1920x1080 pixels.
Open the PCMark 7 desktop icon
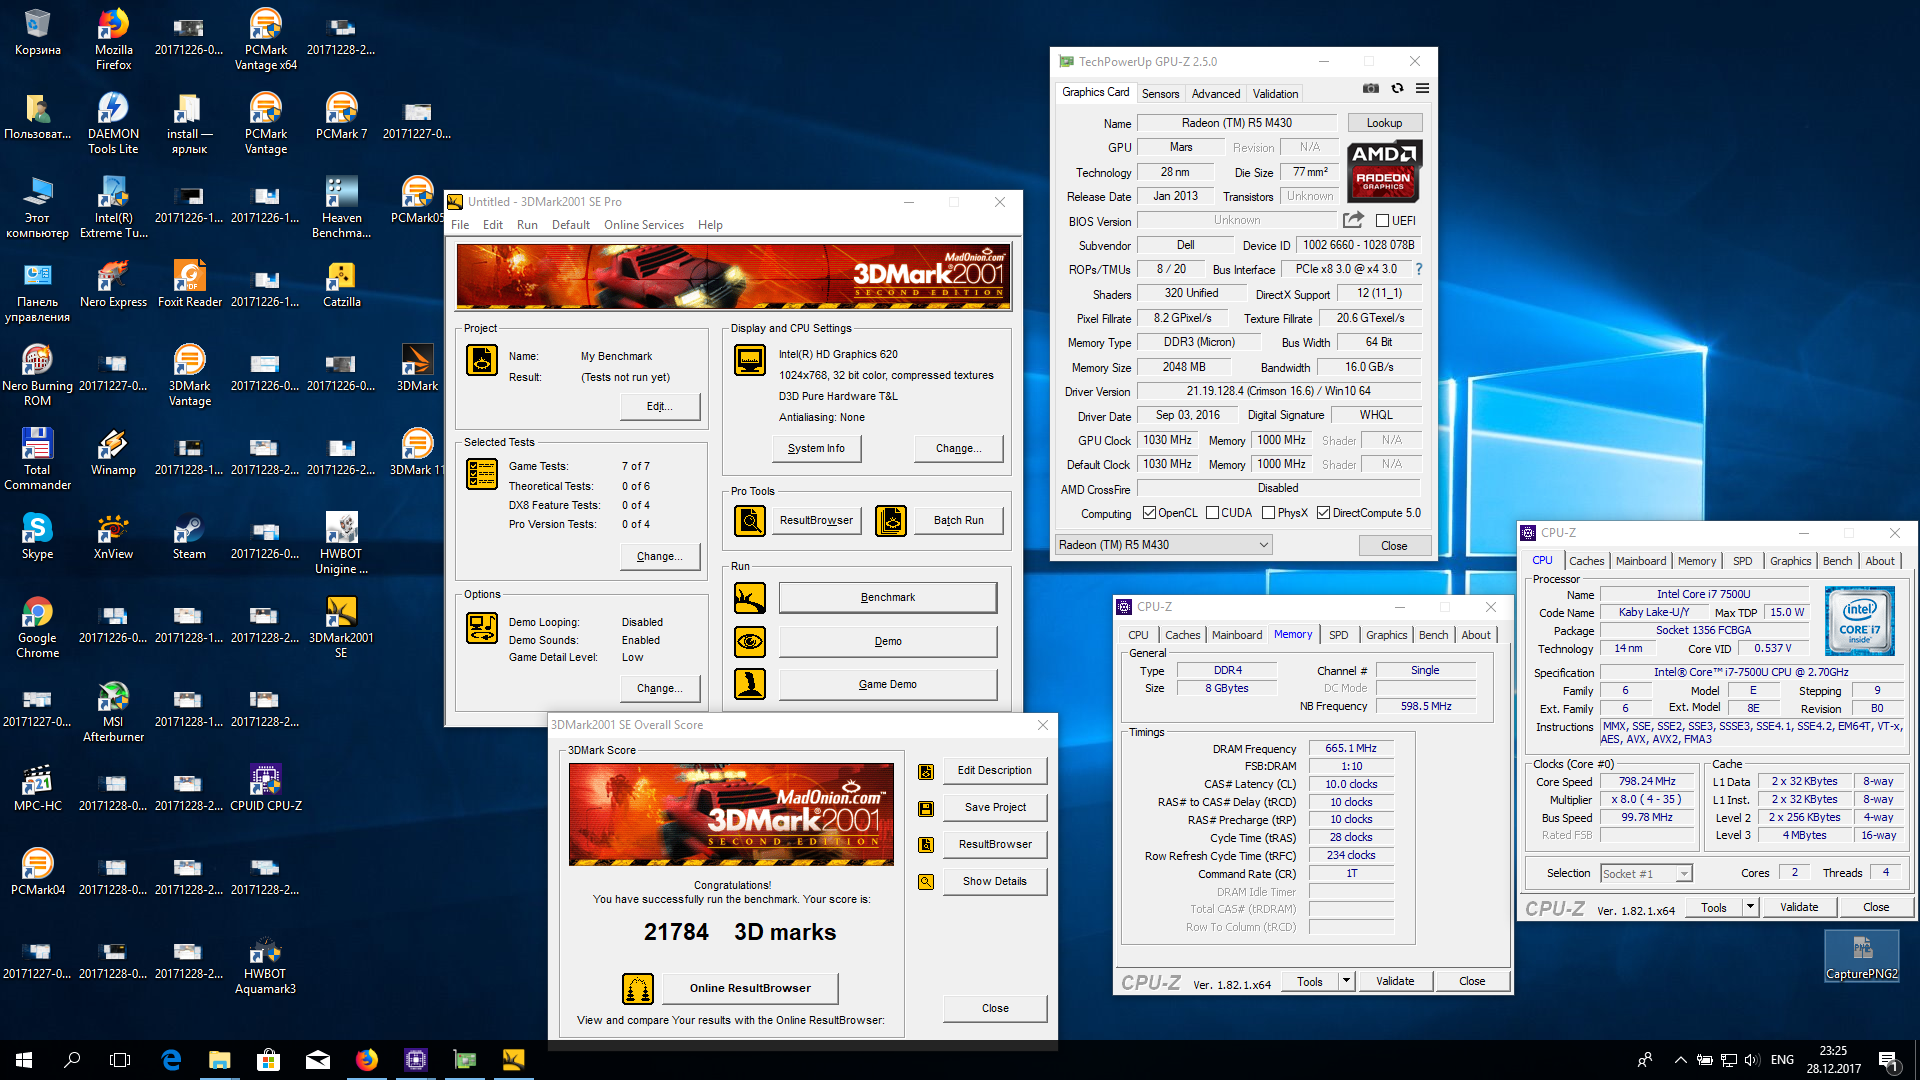tap(341, 116)
